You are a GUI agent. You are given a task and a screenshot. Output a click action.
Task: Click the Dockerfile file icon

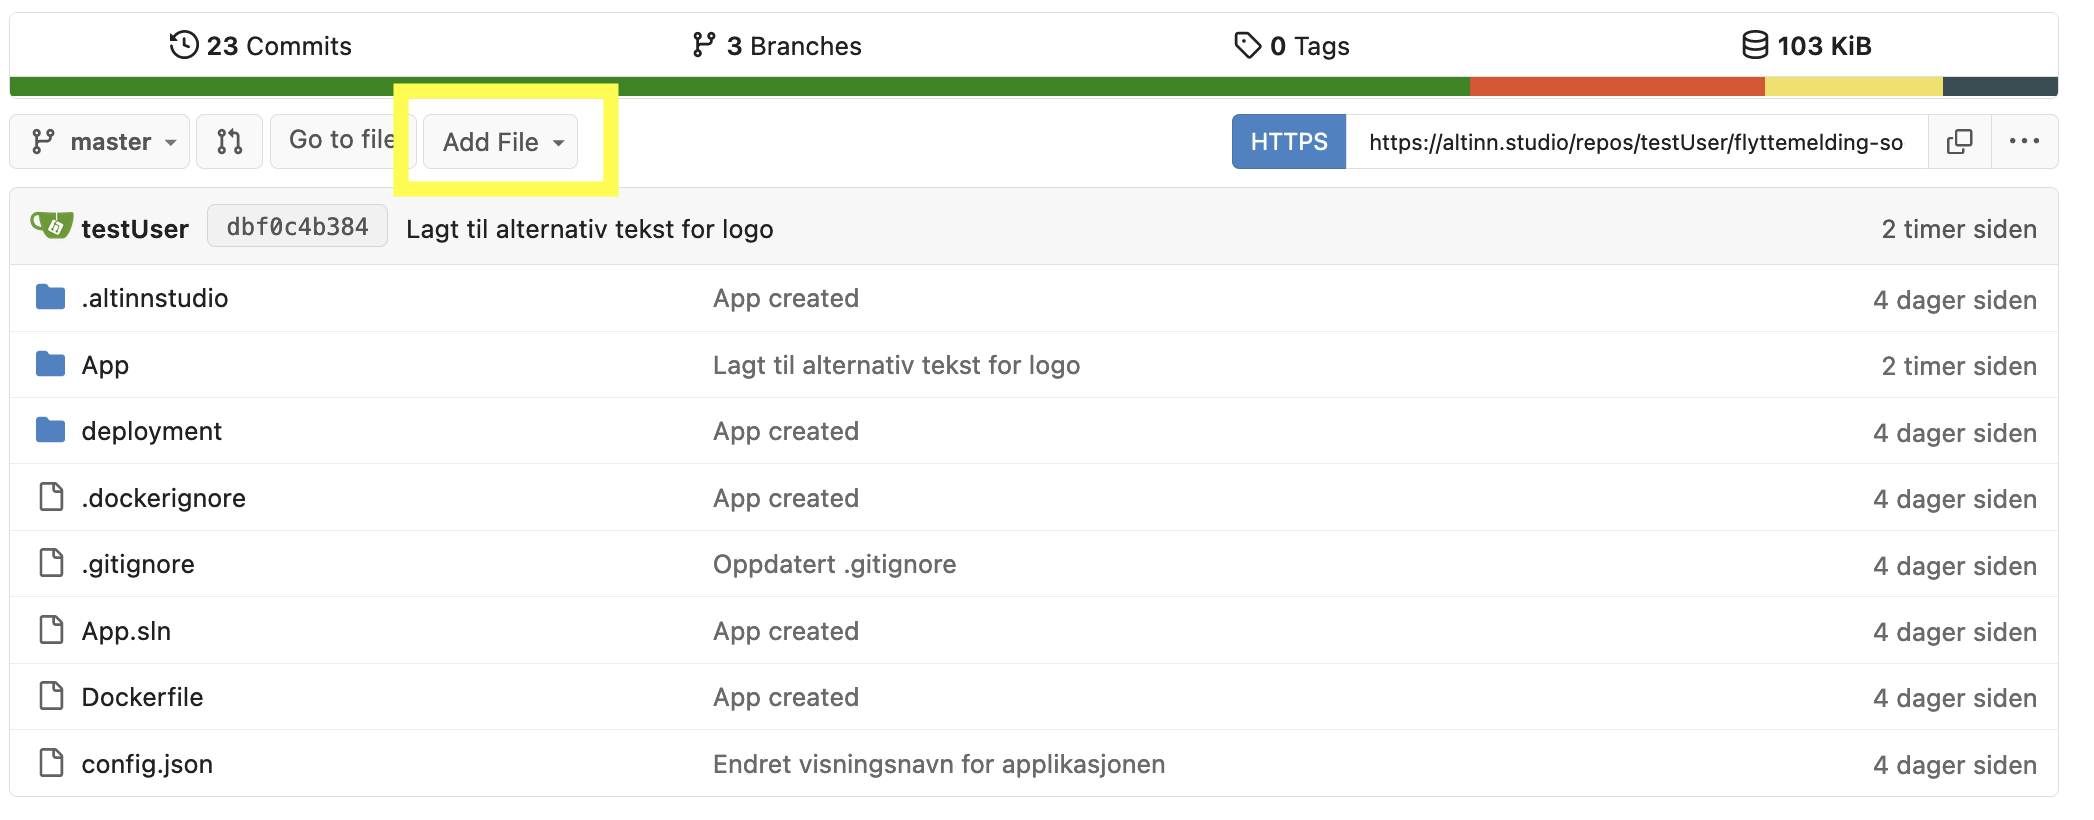tap(50, 696)
